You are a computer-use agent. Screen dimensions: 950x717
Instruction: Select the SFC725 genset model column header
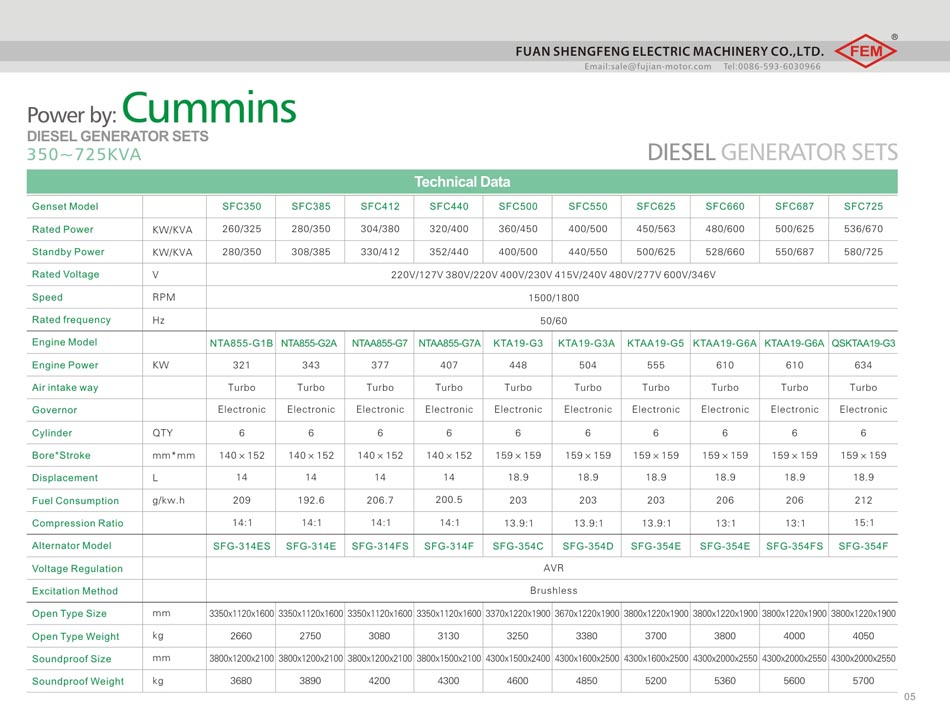point(863,206)
